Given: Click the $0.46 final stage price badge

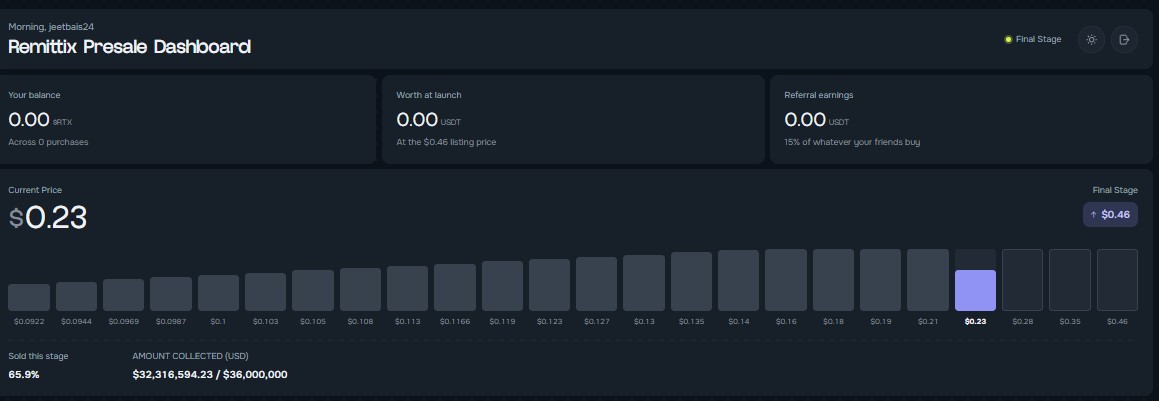Looking at the screenshot, I should (x=1110, y=215).
